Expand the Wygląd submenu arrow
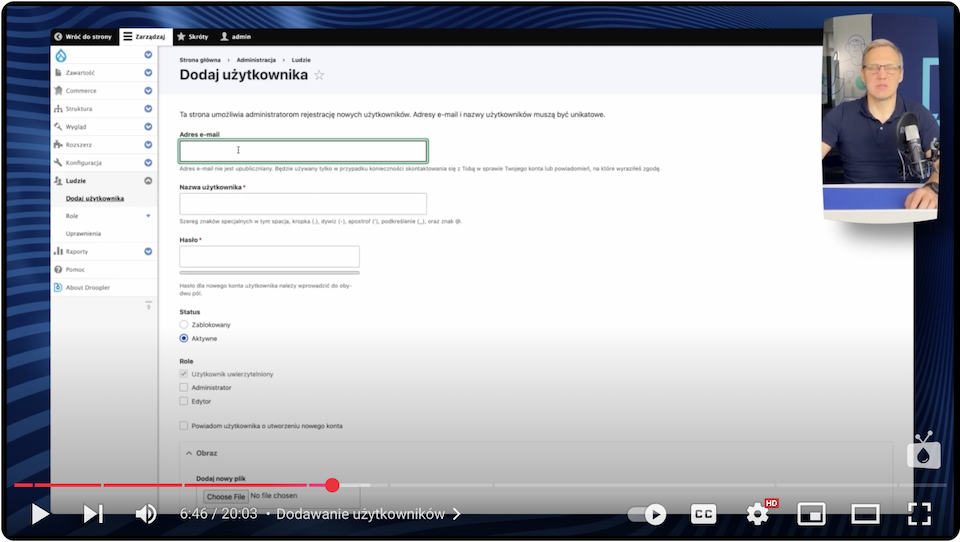 pos(148,127)
